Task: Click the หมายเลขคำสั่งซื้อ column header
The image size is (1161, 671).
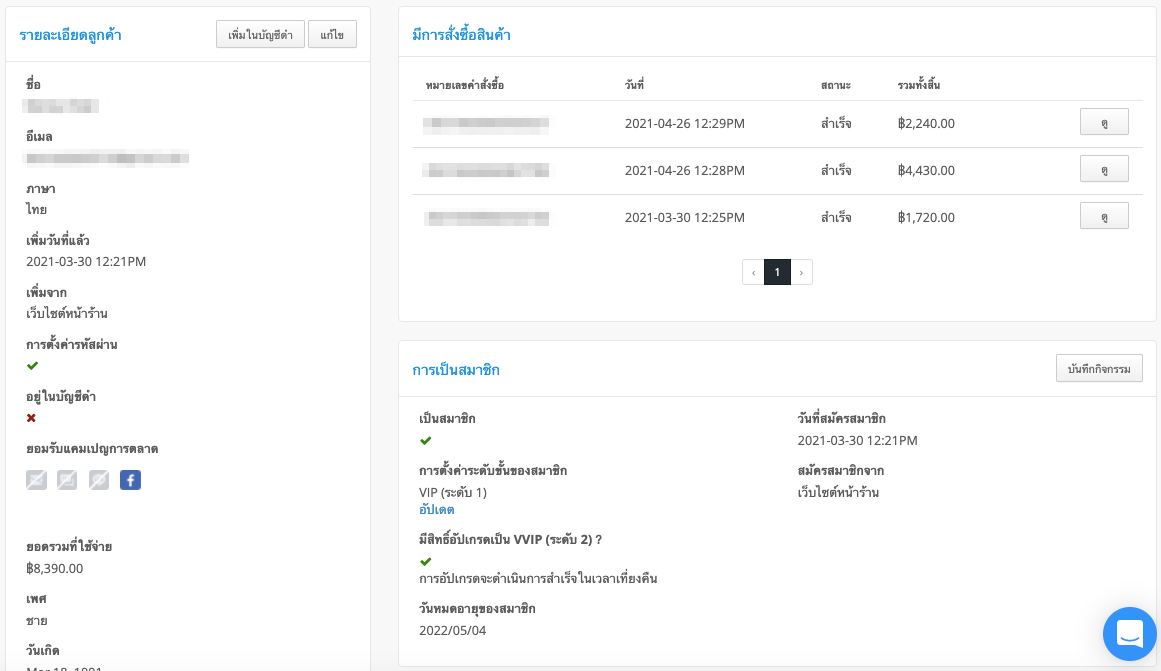Action: click(465, 85)
